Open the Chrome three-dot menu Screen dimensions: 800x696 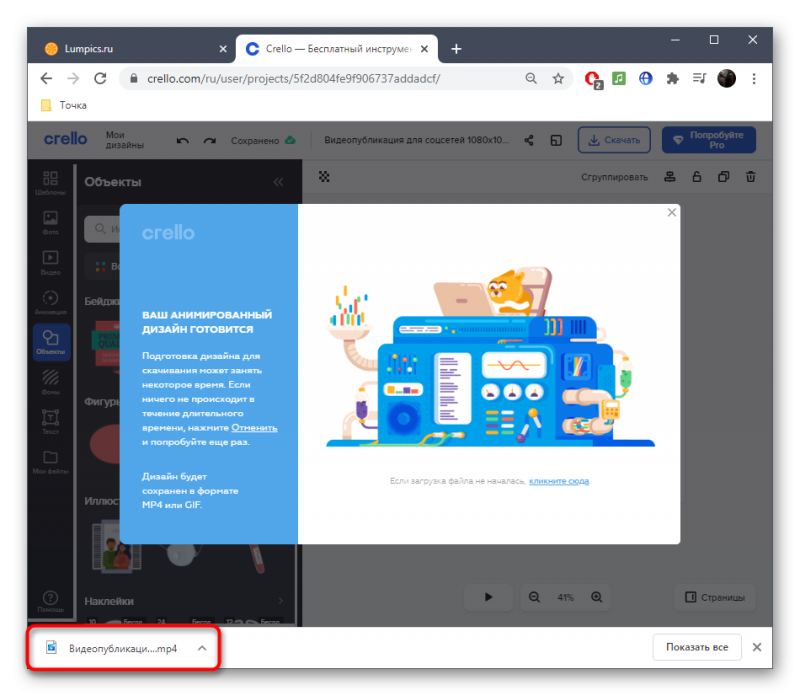click(754, 79)
